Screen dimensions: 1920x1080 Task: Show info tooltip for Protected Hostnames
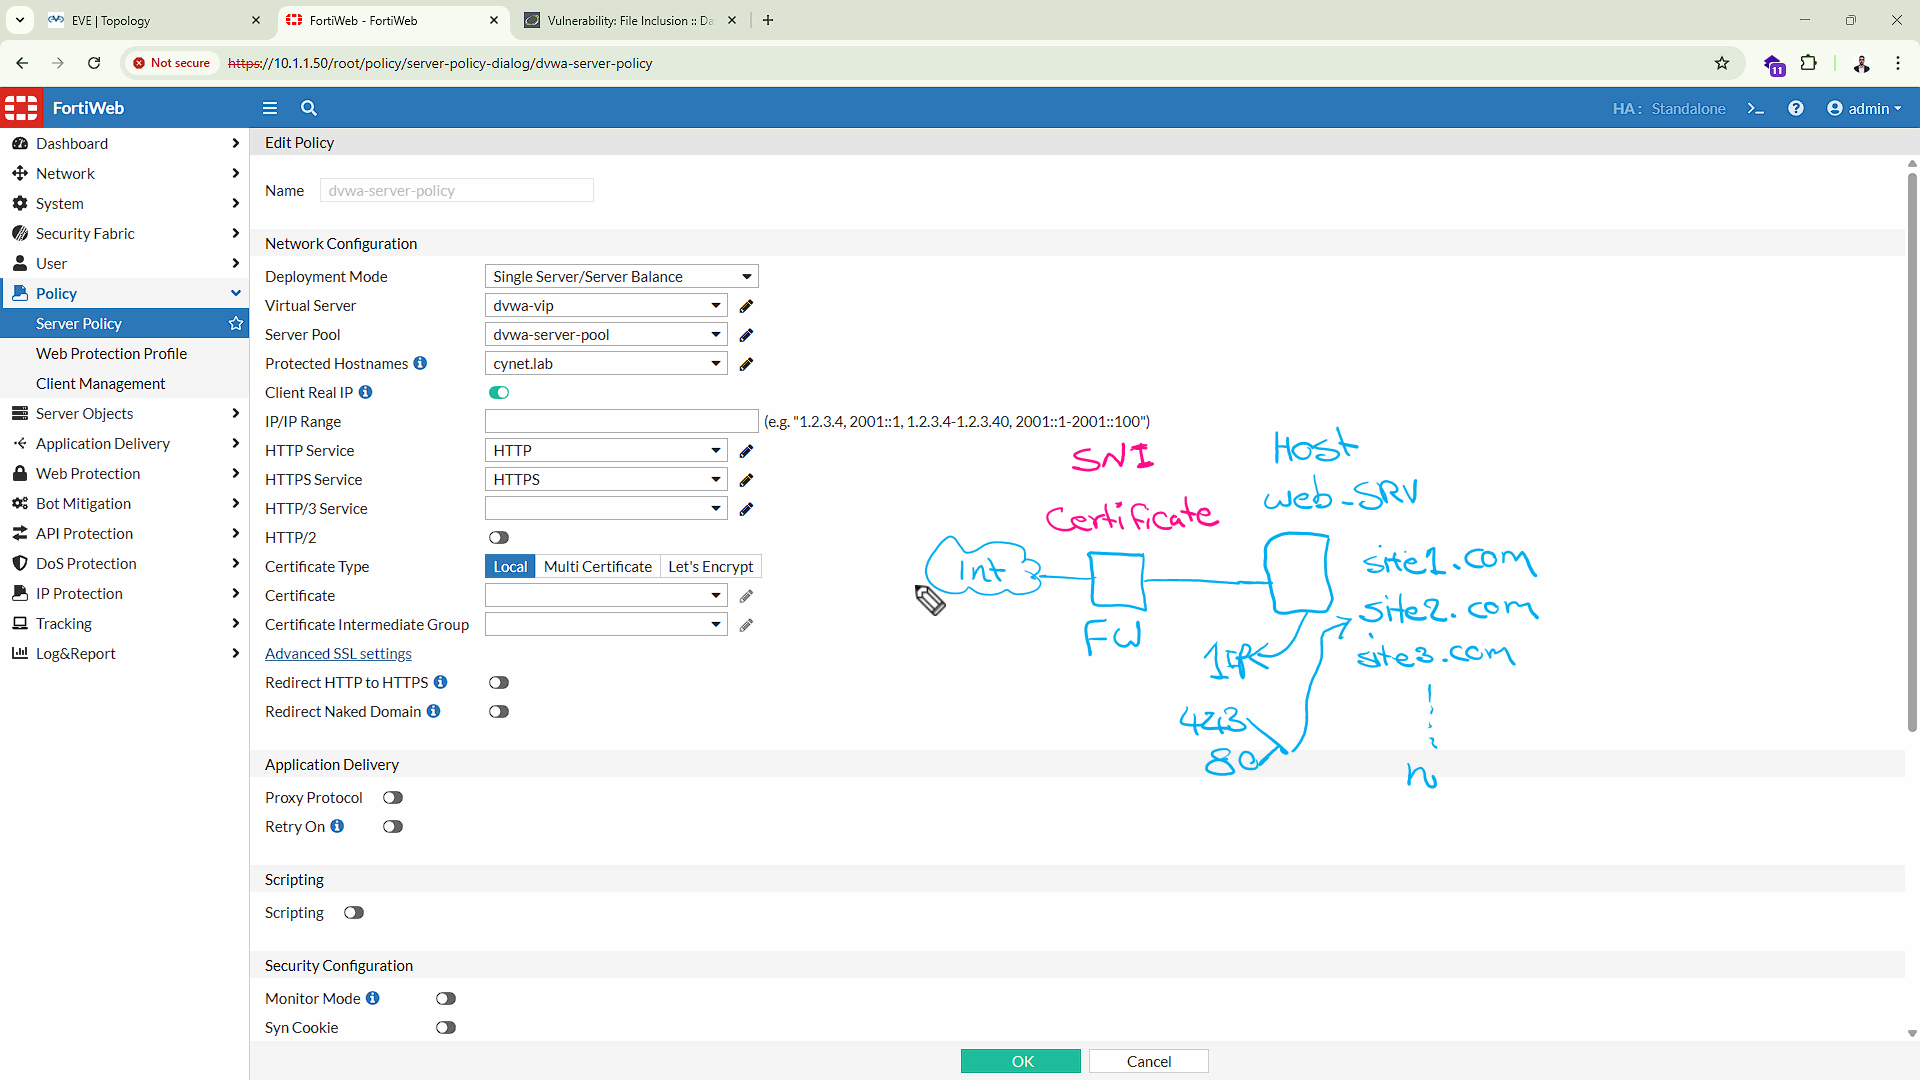pyautogui.click(x=420, y=363)
